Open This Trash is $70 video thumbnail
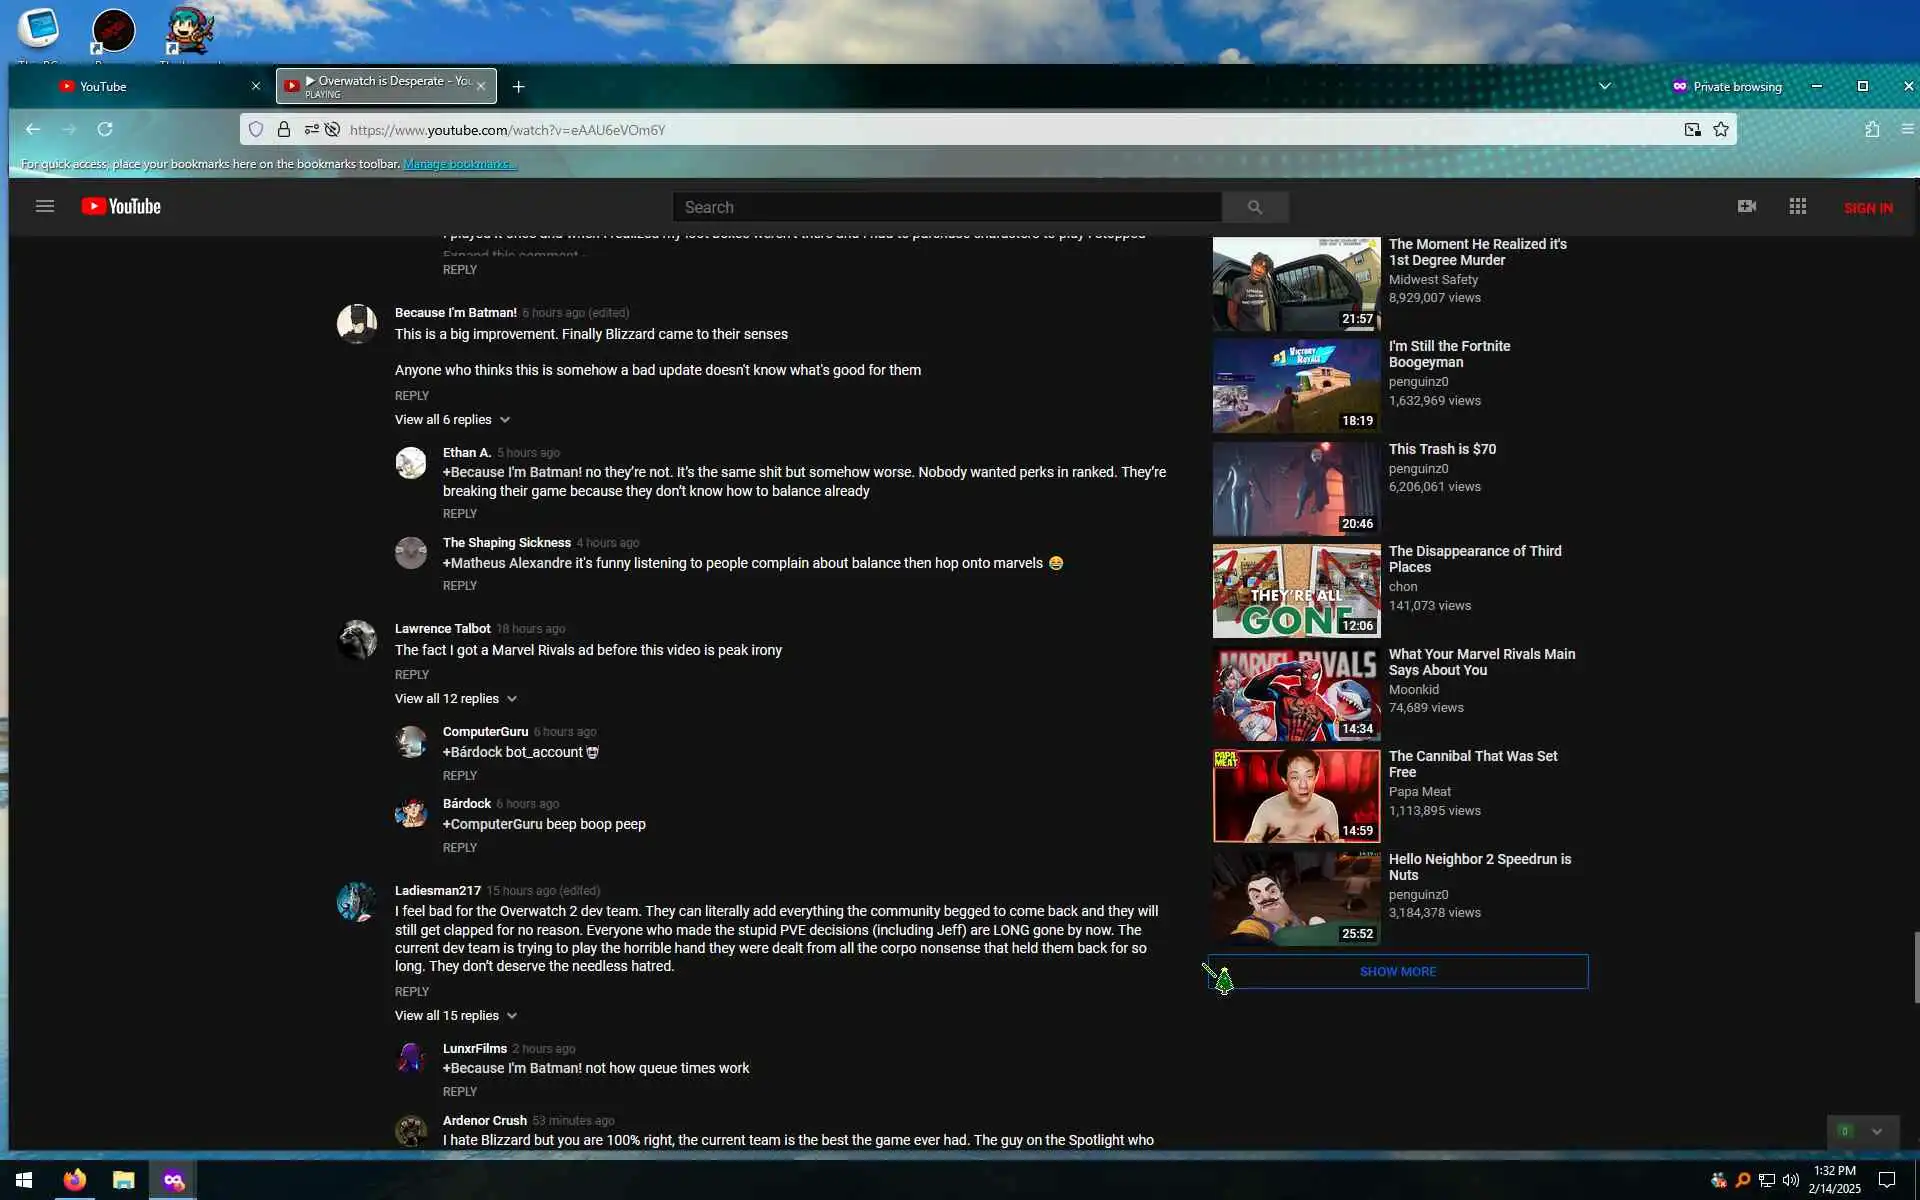 pos(1296,489)
